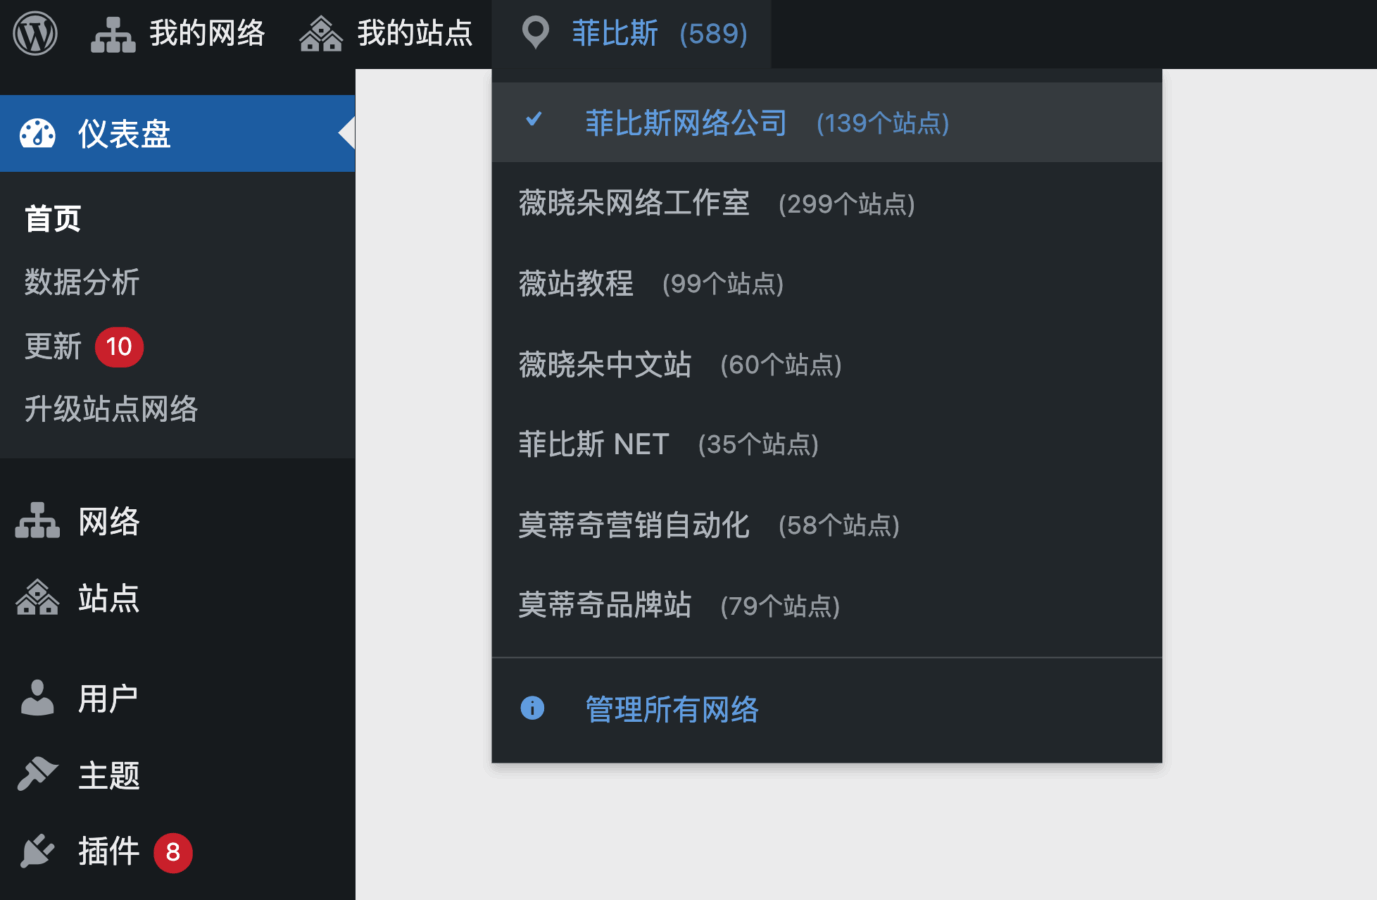The image size is (1377, 900).
Task: Click the WordPress logo icon
Action: 35,34
